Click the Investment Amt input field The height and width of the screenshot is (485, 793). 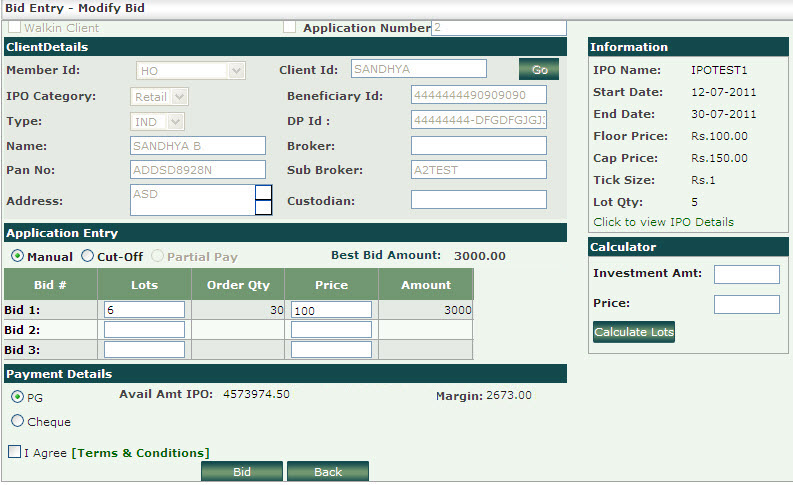coord(746,274)
